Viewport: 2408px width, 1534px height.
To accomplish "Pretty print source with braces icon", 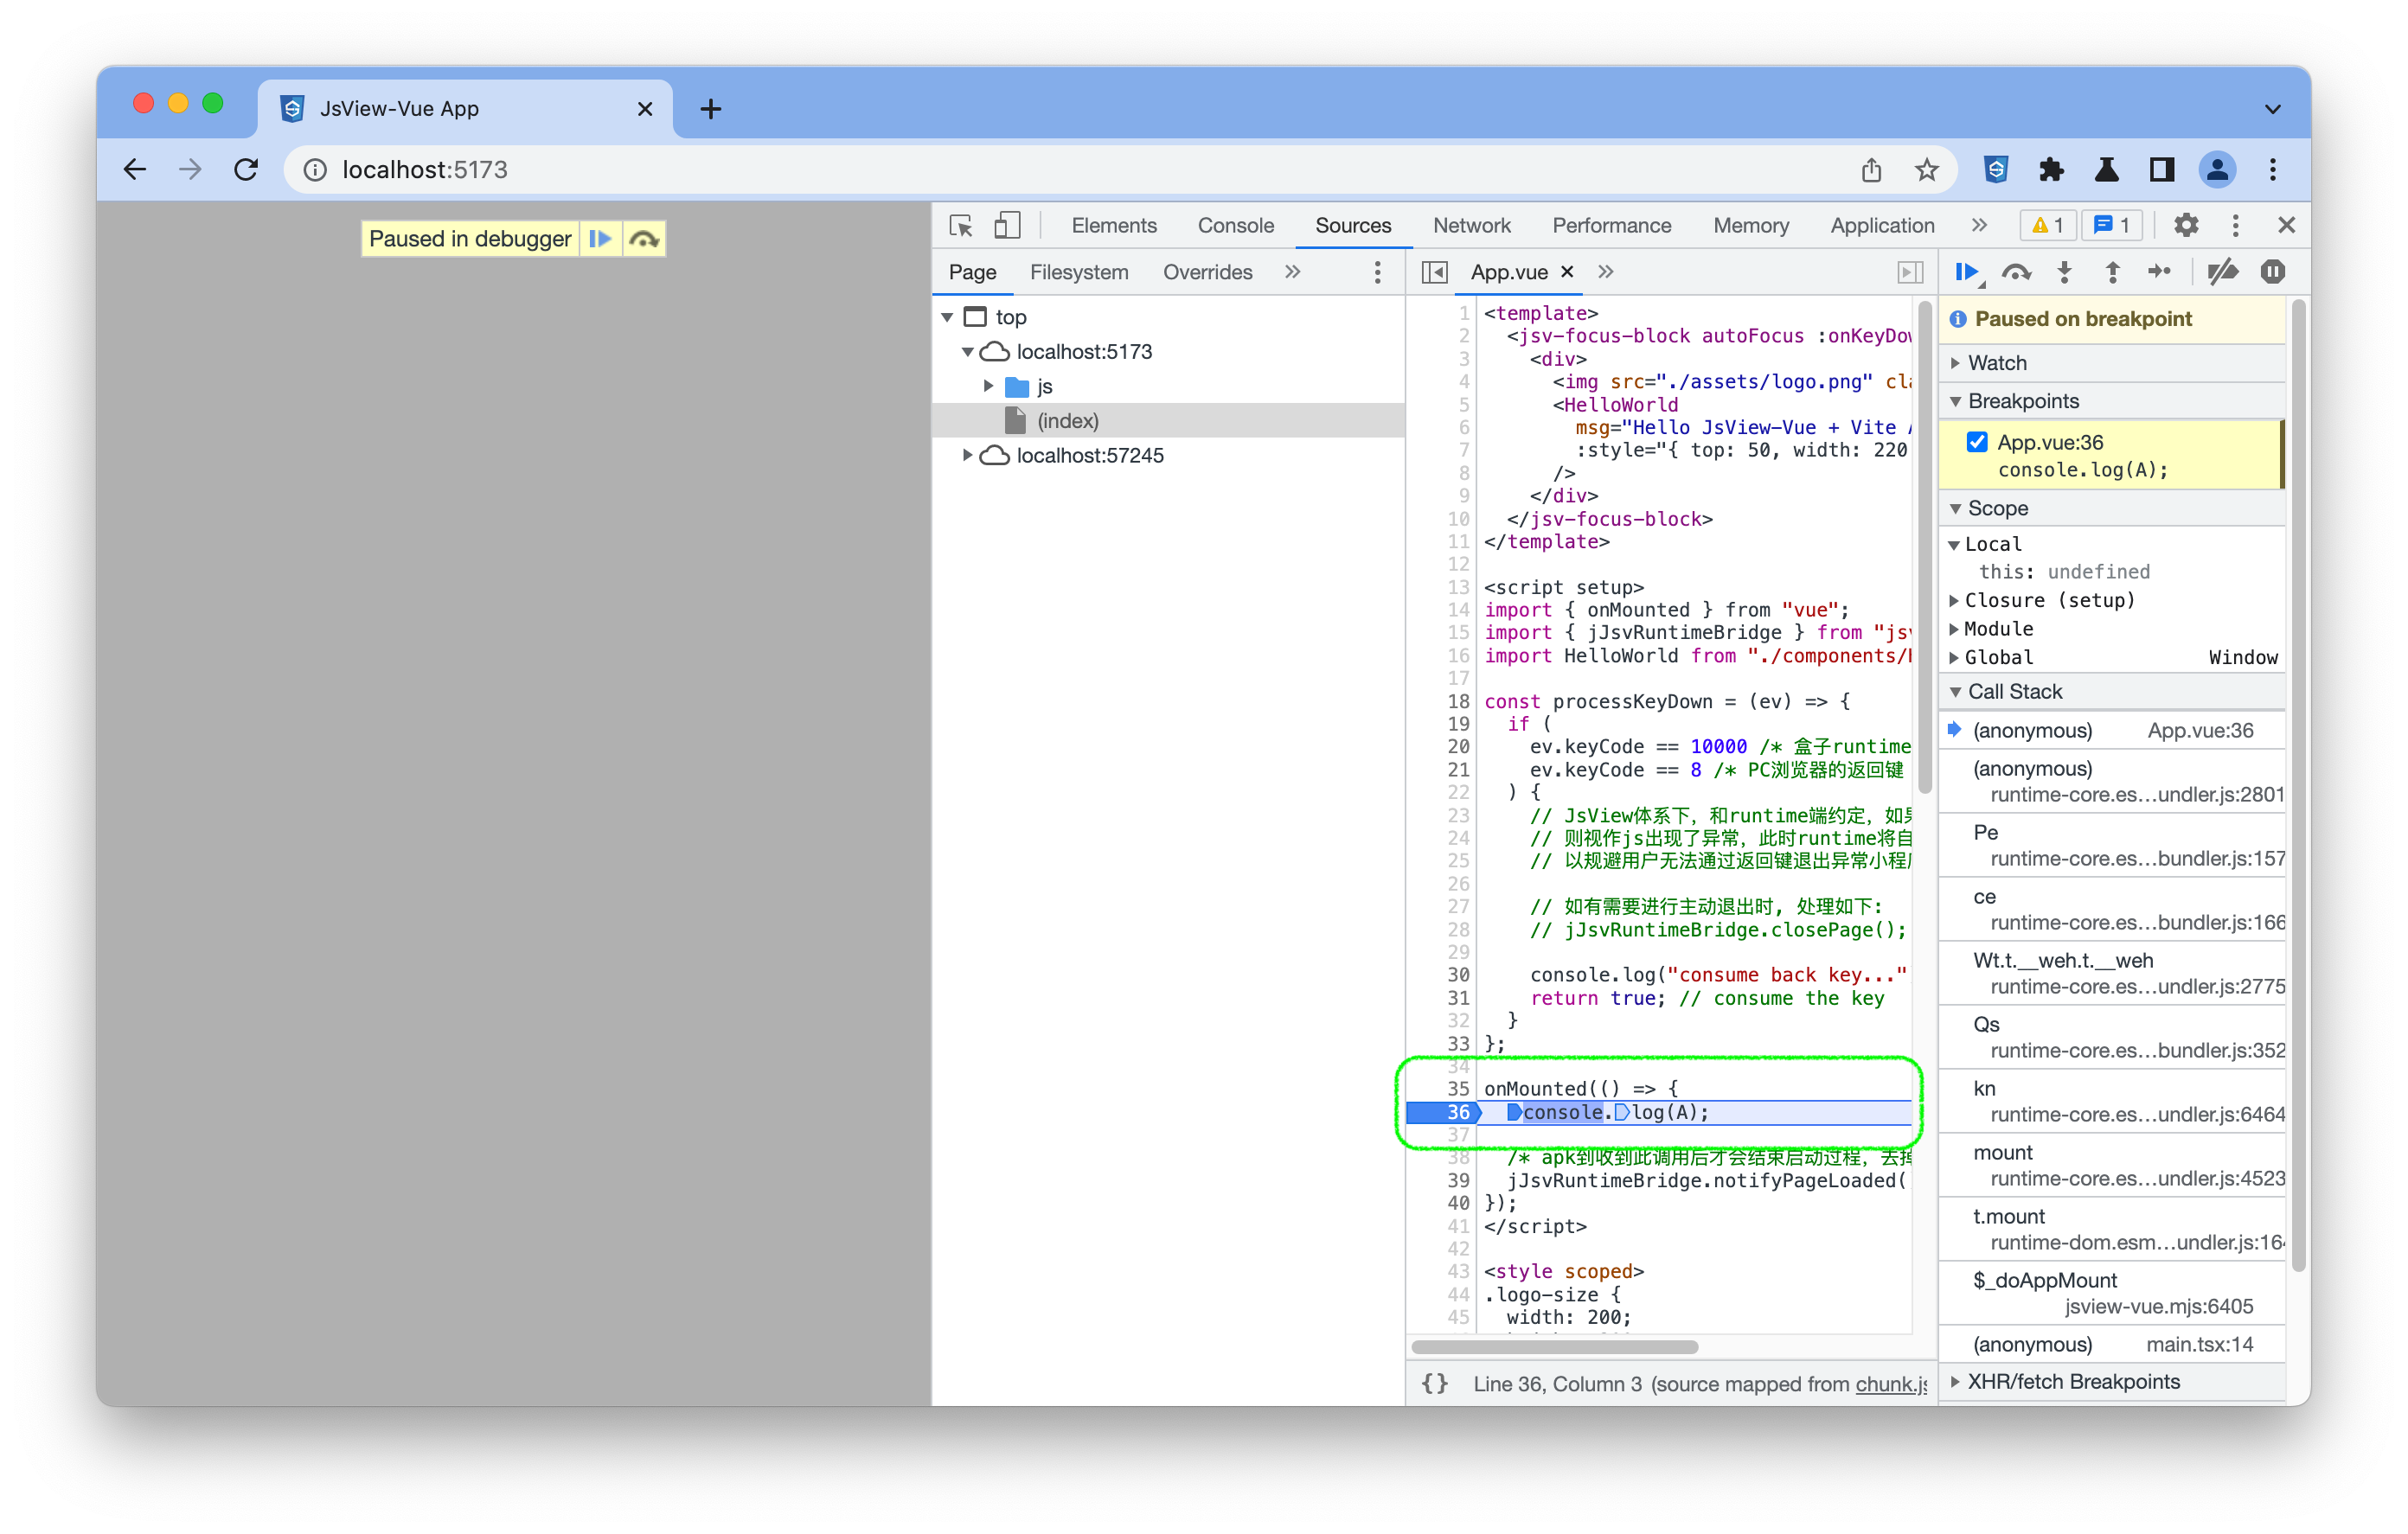I will click(1435, 1384).
